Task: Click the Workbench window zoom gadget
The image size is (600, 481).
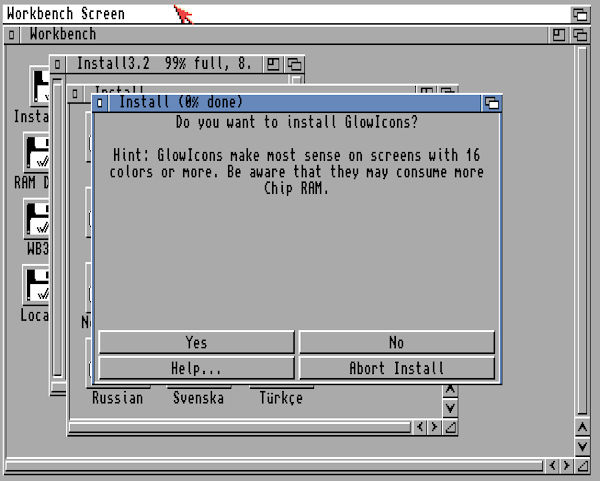Action: pyautogui.click(x=559, y=35)
